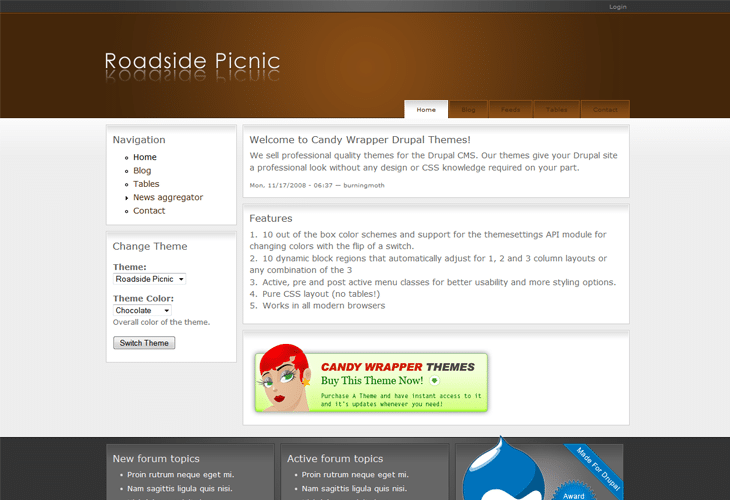Go to the Tables tab

coord(556,109)
